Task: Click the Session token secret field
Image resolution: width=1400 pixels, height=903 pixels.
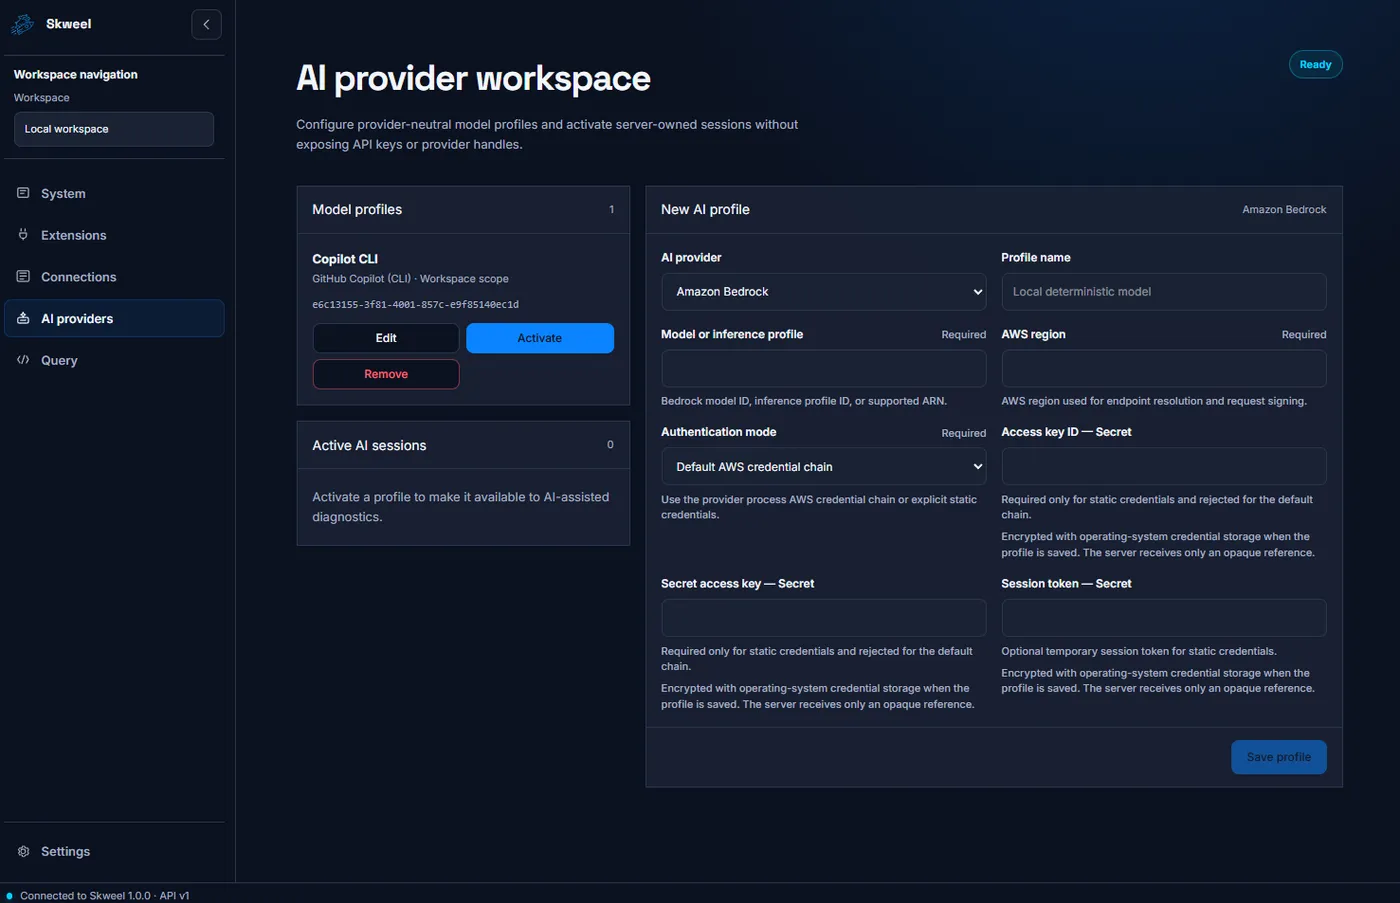Action: click(x=1164, y=618)
